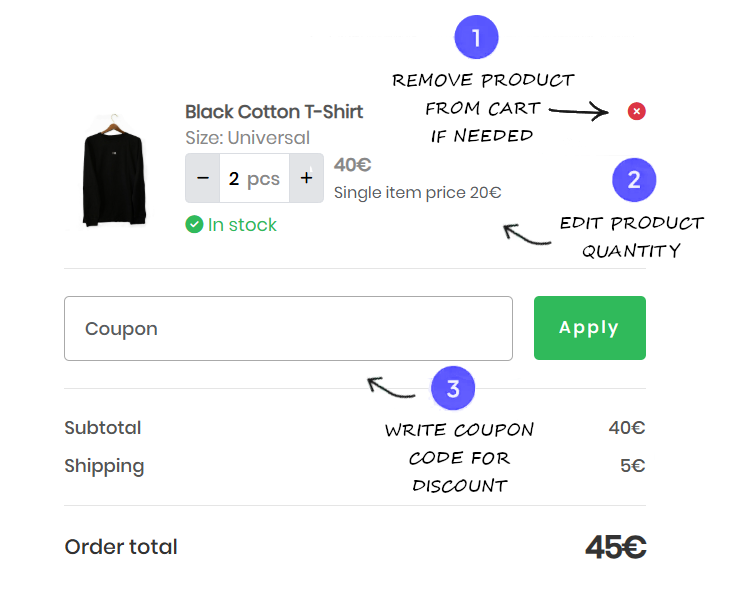The height and width of the screenshot is (607, 736).
Task: Focus the Coupon input field
Action: tap(288, 328)
